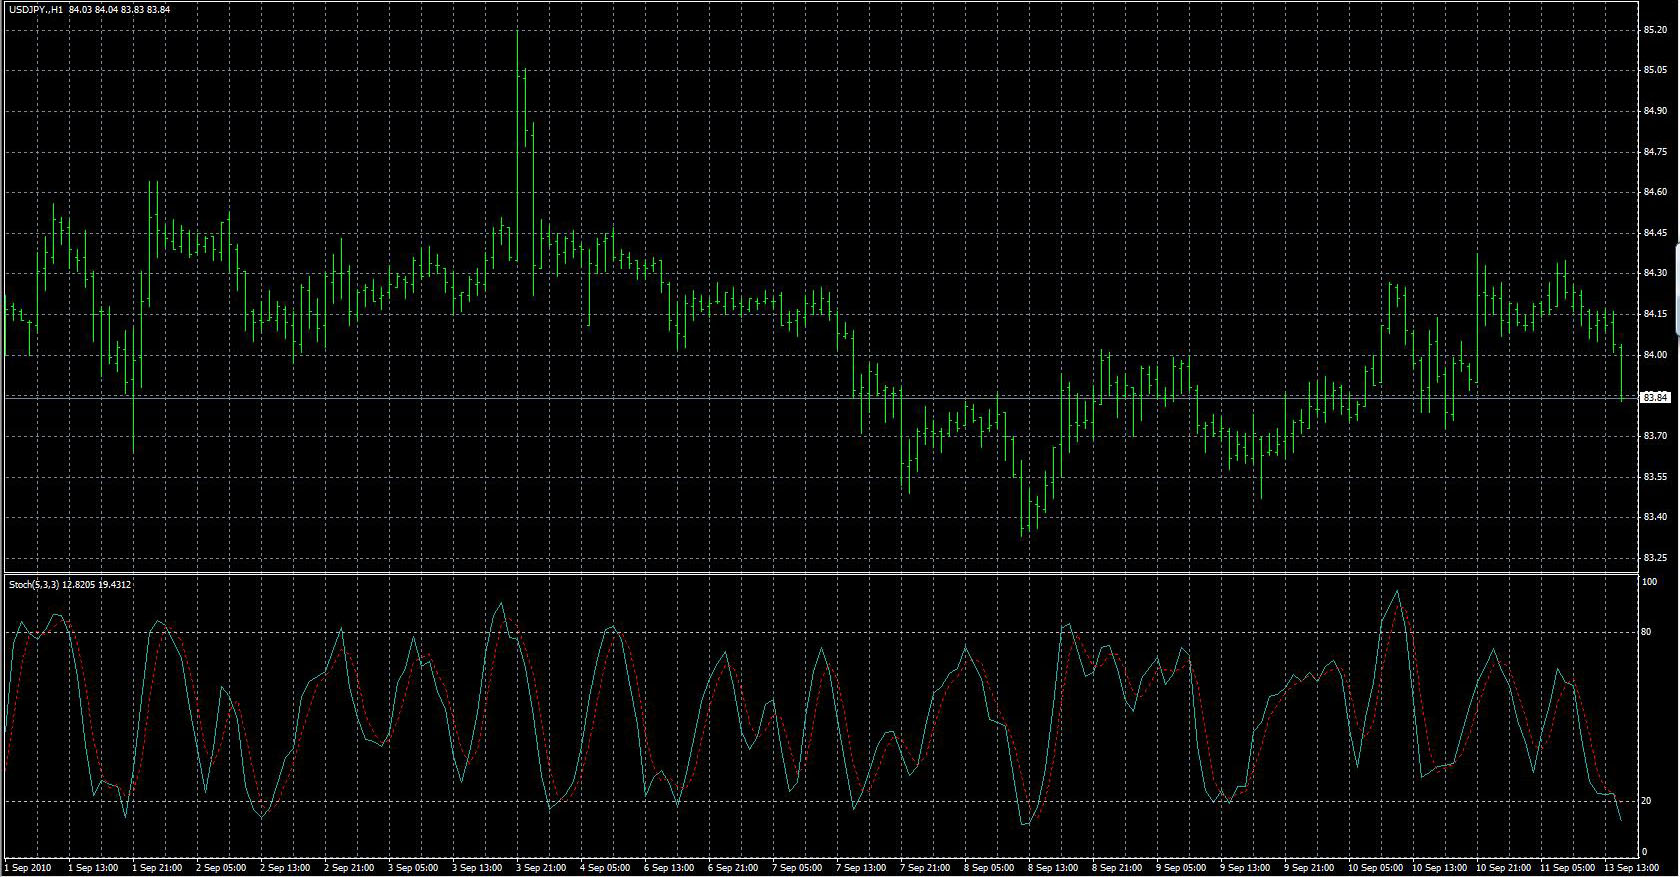Click the 2 Sep 13:00 time label
The image size is (1680, 877).
(x=285, y=868)
